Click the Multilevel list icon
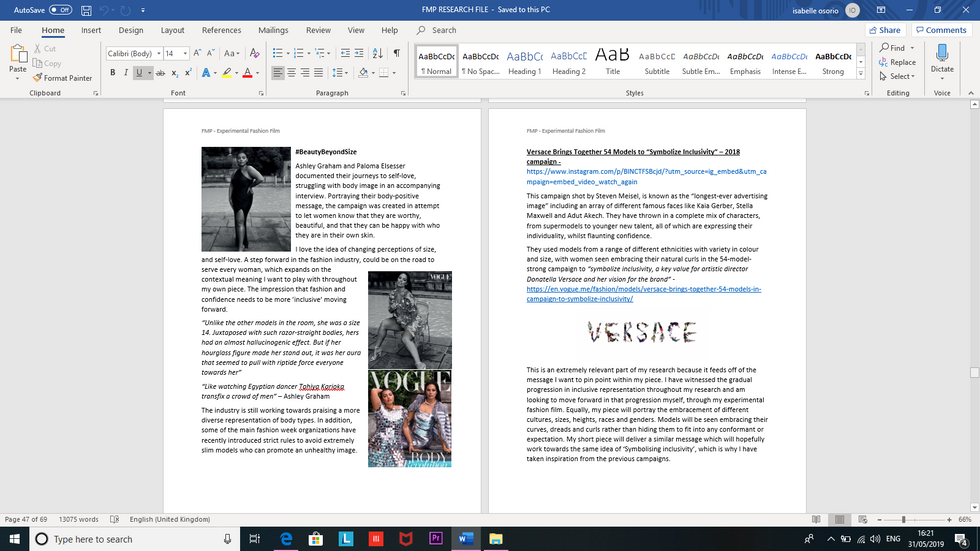 [319, 53]
